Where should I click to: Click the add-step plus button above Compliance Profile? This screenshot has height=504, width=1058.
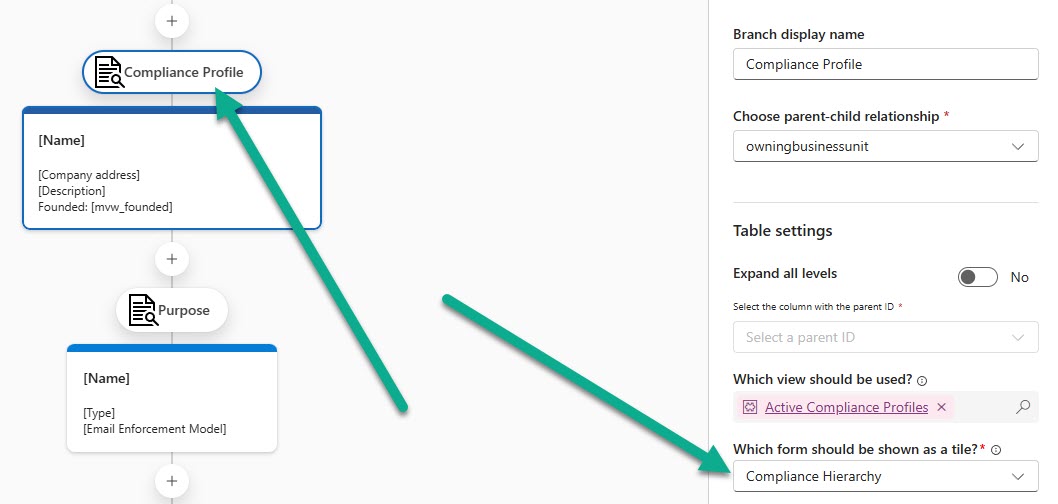(172, 20)
